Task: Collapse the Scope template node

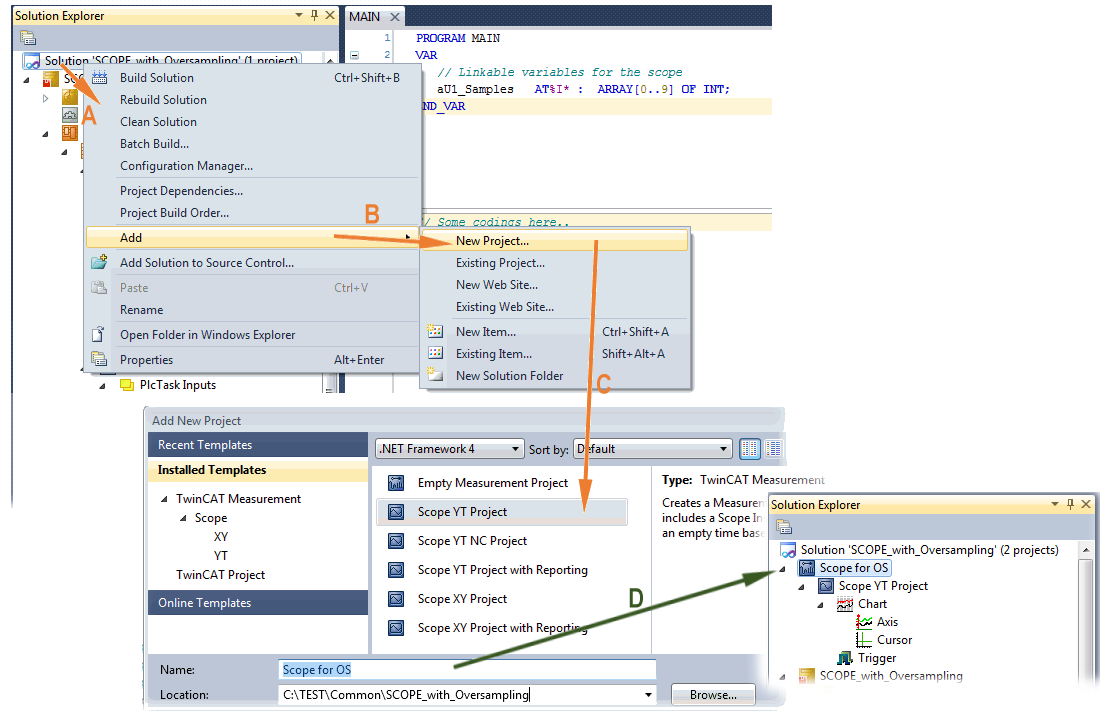Action: 183,518
